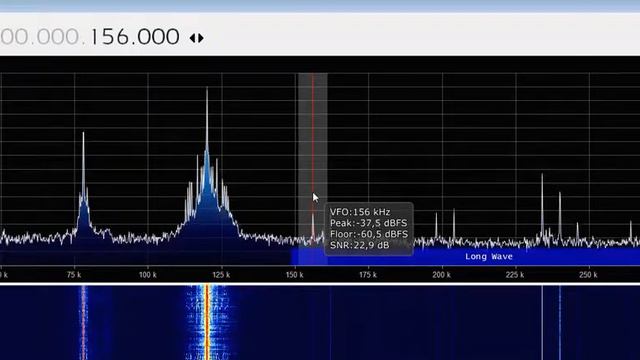This screenshot has height=360, width=640.
Task: Click the 150 k frequency axis label
Action: (x=294, y=275)
